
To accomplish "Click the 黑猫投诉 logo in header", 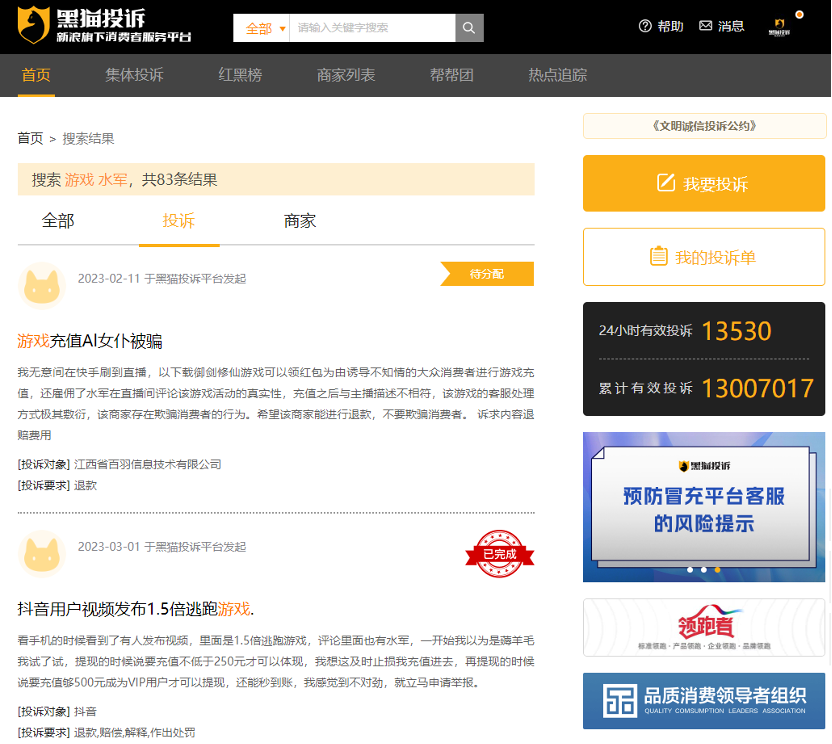I will 104,25.
